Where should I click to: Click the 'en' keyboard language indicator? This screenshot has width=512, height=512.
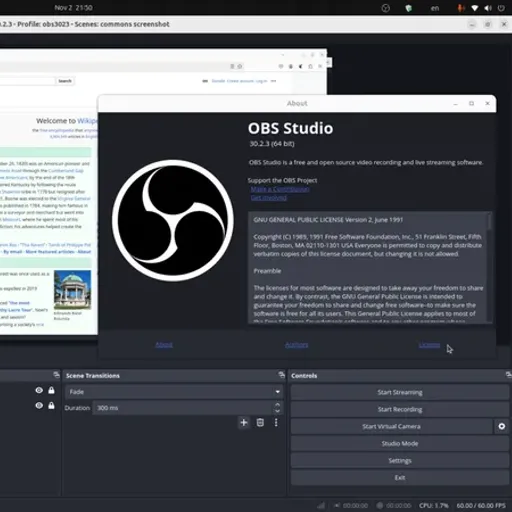click(x=435, y=8)
